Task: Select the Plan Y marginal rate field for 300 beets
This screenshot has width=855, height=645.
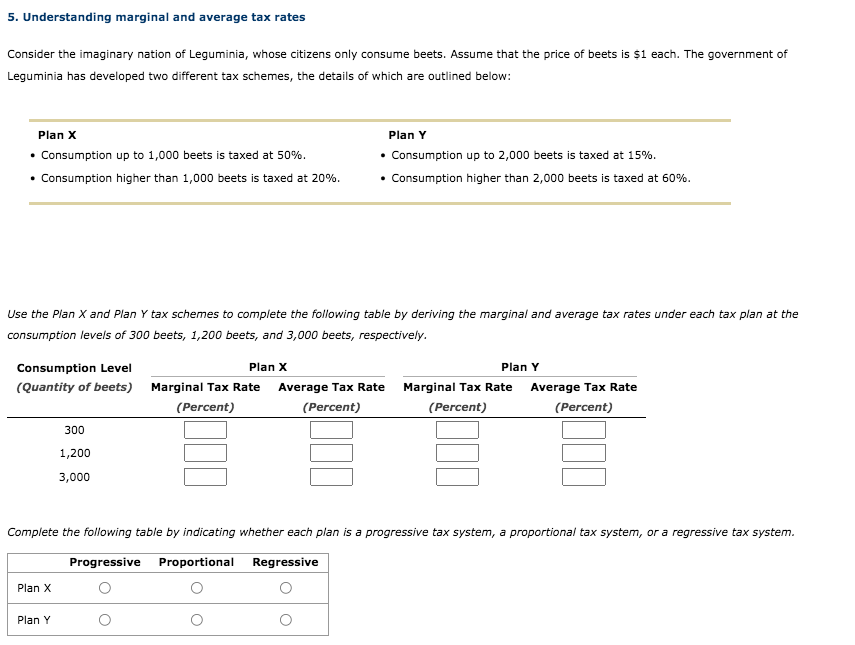Action: tap(458, 429)
